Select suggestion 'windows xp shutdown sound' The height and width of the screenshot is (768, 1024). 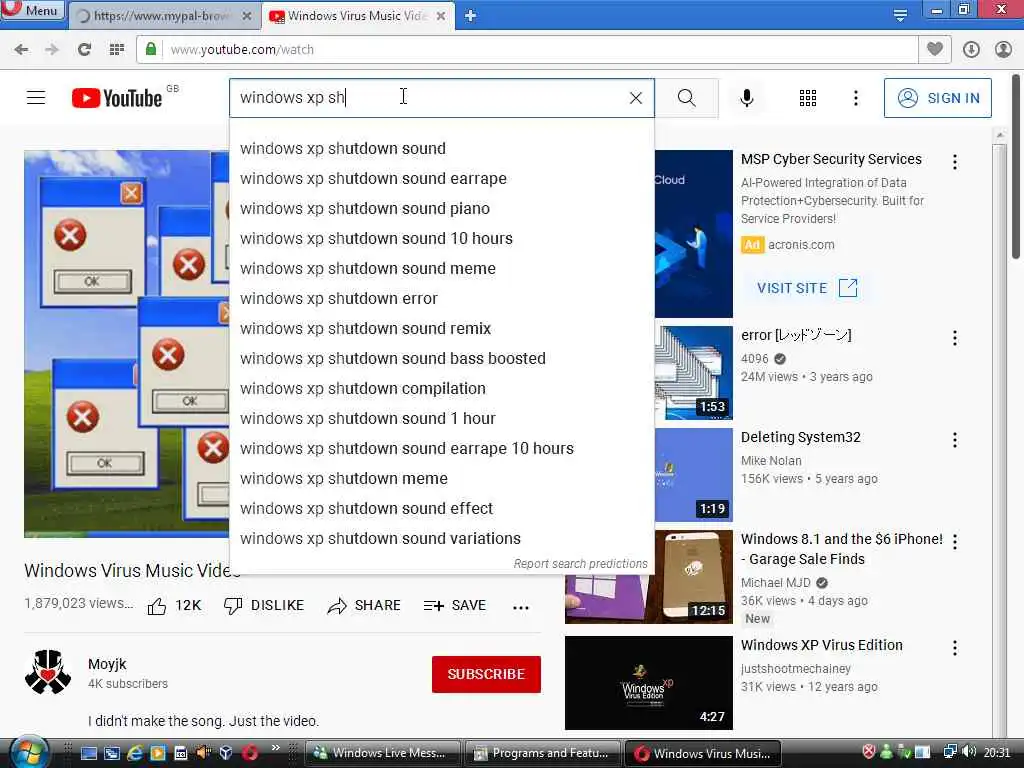click(441, 148)
